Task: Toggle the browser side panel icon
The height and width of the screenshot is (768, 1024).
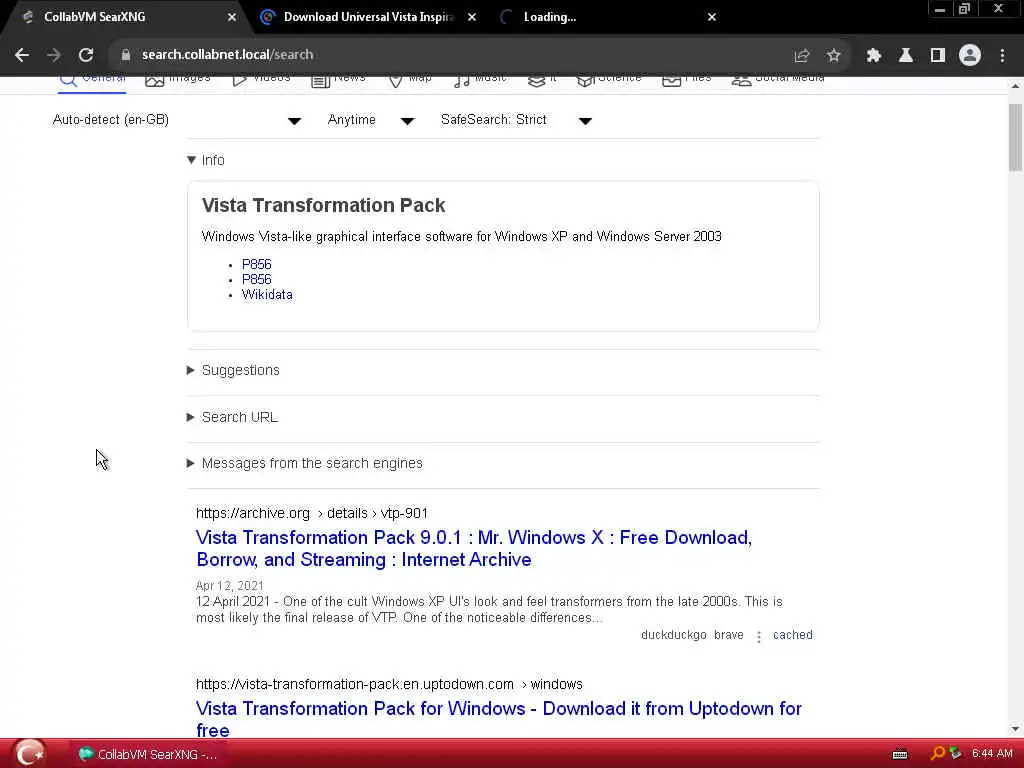Action: coord(938,56)
